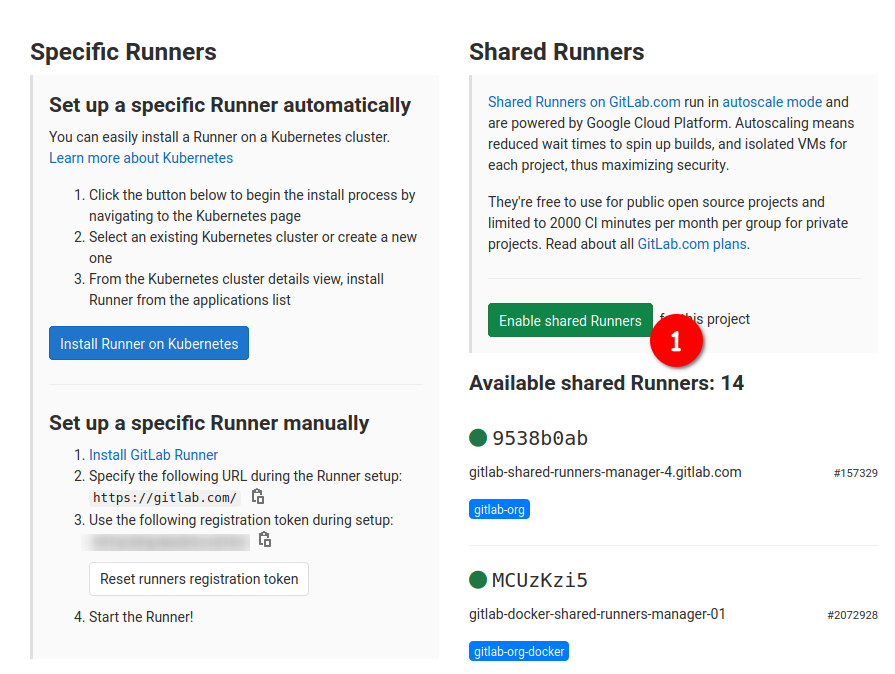
Task: Click Available shared Runners: 14 heading
Action: click(x=606, y=383)
